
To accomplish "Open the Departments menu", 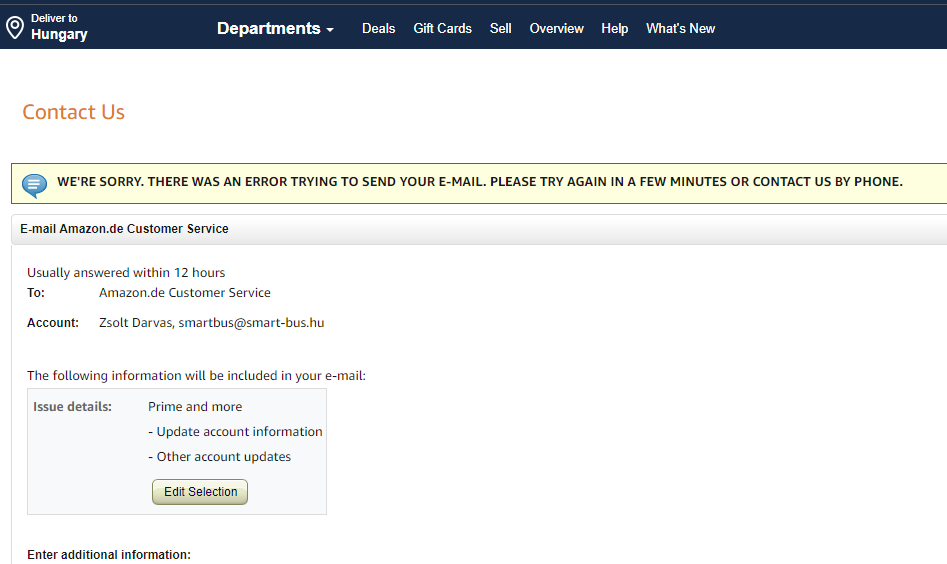I will click(275, 28).
